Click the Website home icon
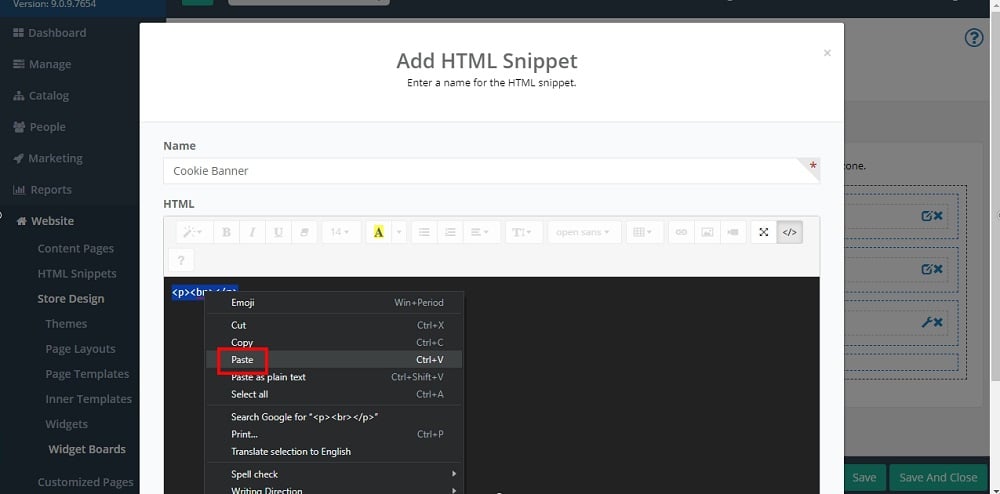This screenshot has width=1000, height=494. tap(22, 221)
